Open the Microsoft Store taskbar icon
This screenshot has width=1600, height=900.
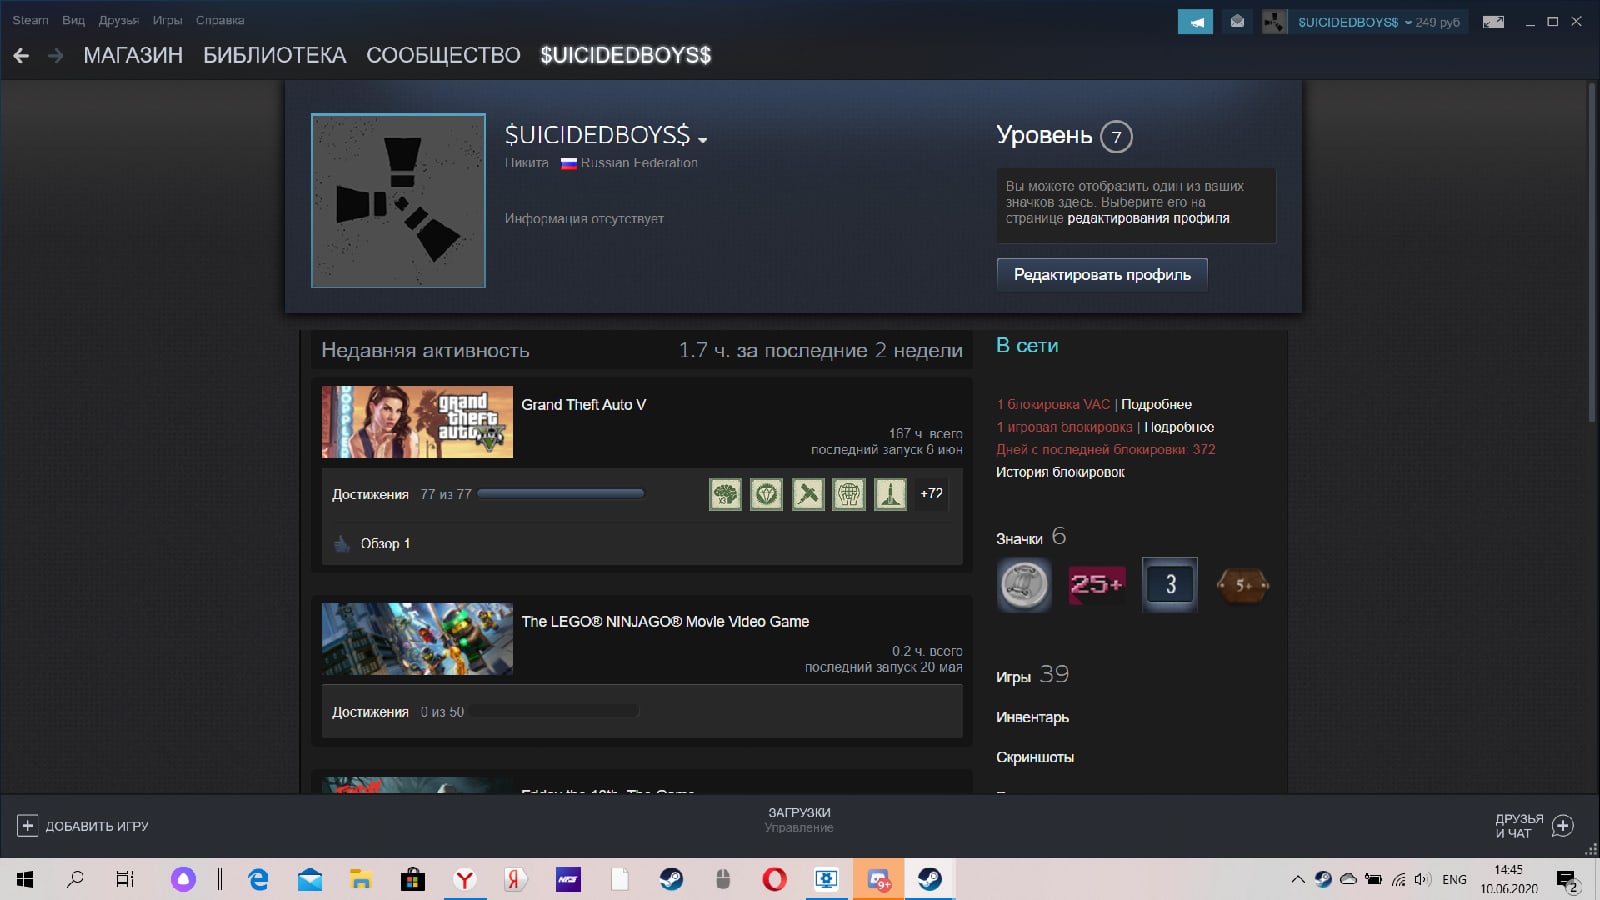(412, 879)
